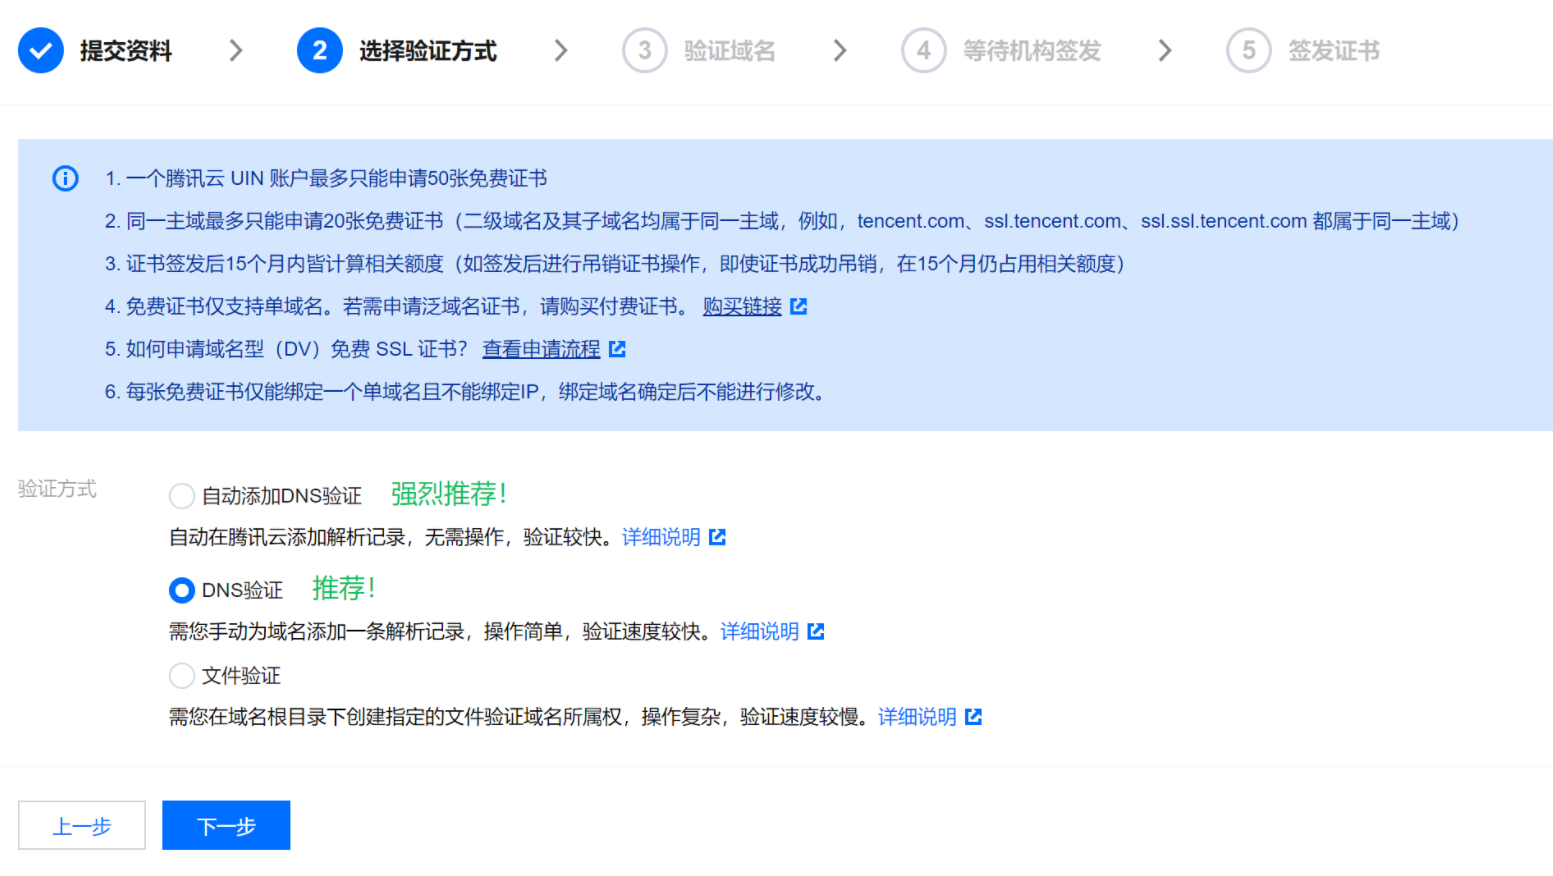Image resolution: width=1553 pixels, height=876 pixels.
Task: Select the 文件验证 radio button
Action: (x=182, y=676)
